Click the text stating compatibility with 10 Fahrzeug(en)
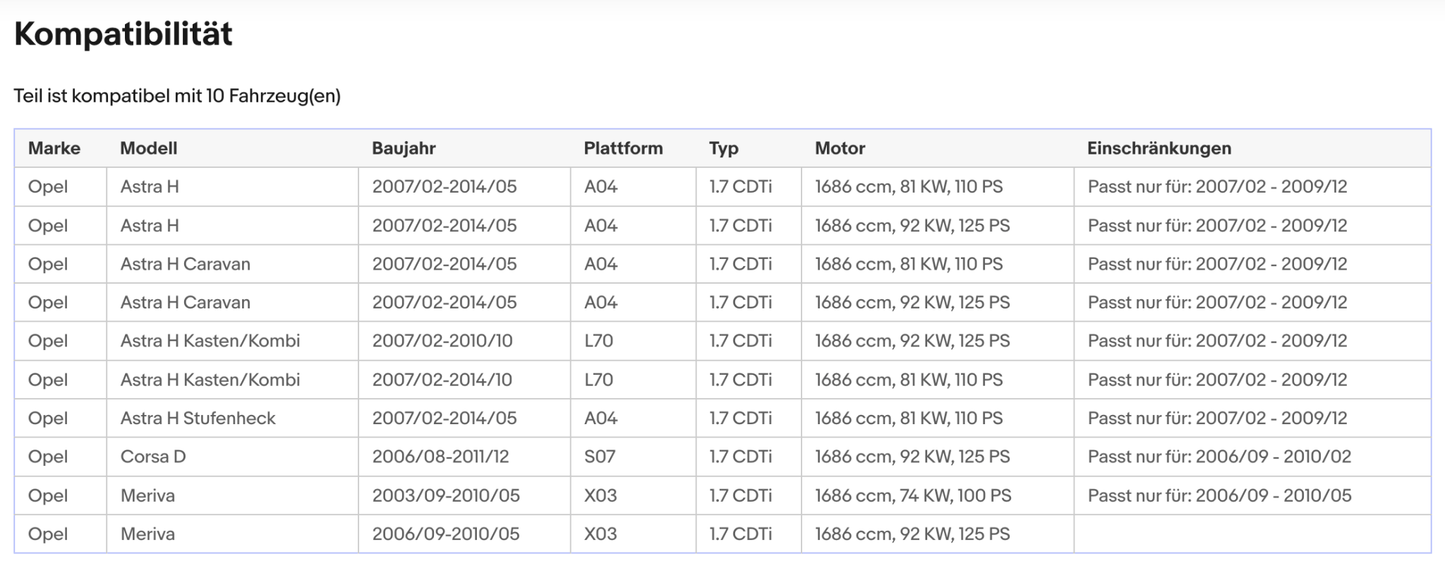The height and width of the screenshot is (566, 1445). pyautogui.click(x=177, y=96)
